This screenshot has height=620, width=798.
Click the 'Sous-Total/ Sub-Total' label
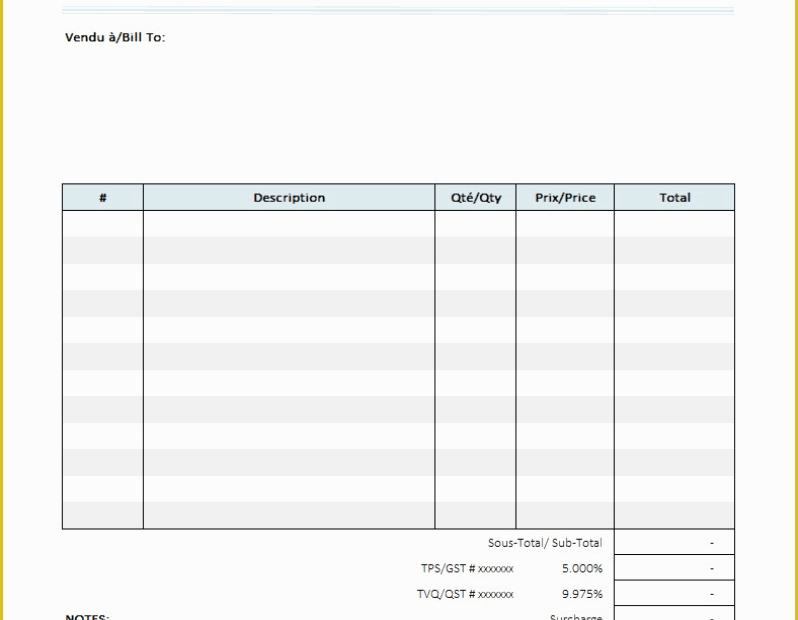[545, 543]
